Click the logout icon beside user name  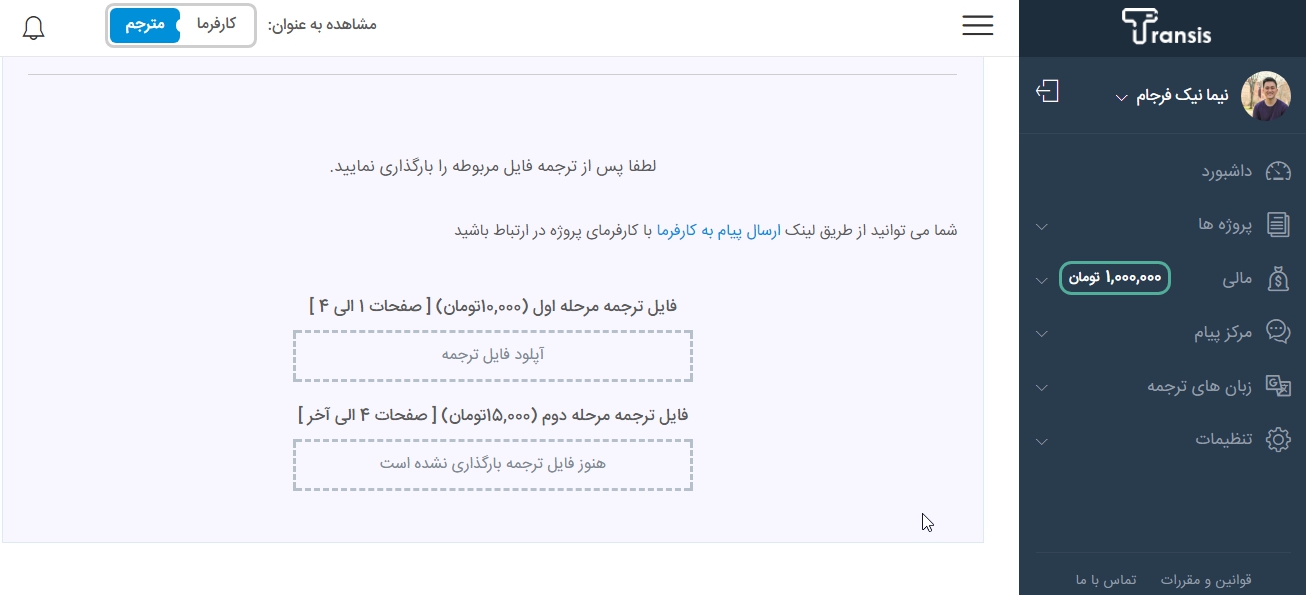tap(1047, 92)
